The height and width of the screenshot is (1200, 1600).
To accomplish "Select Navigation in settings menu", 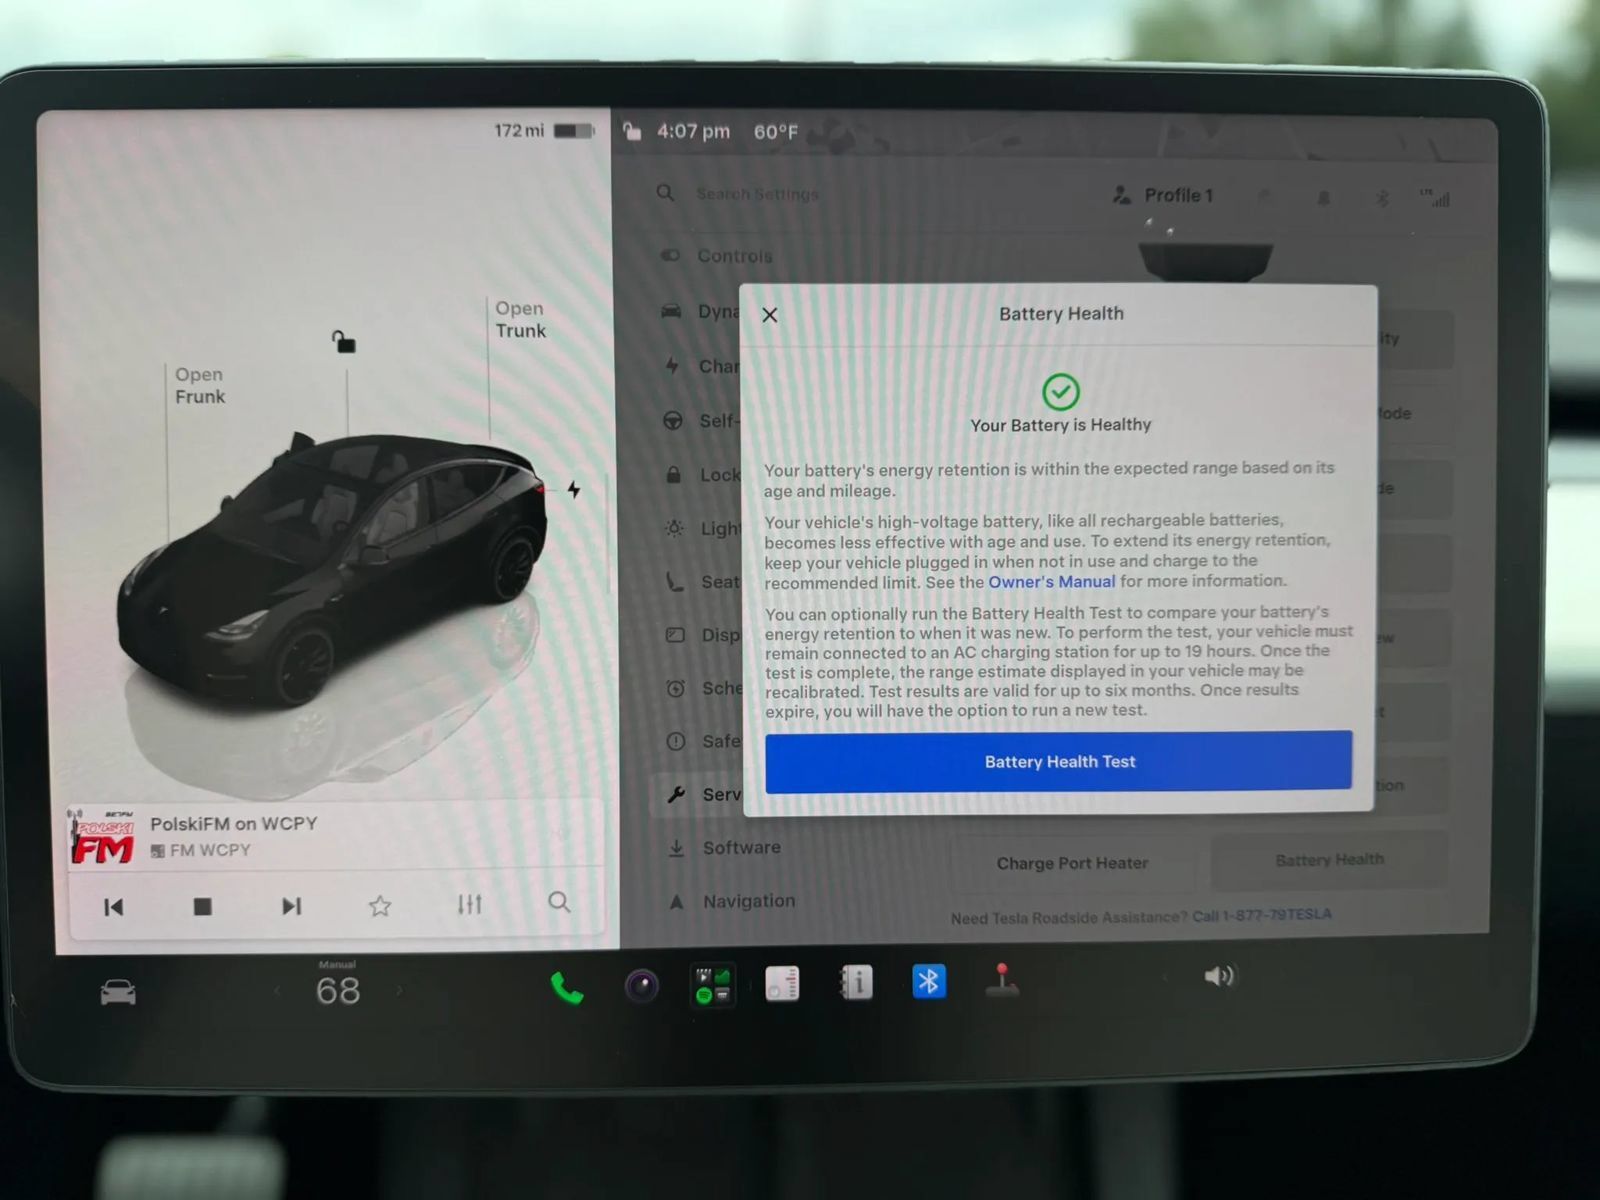I will [733, 901].
